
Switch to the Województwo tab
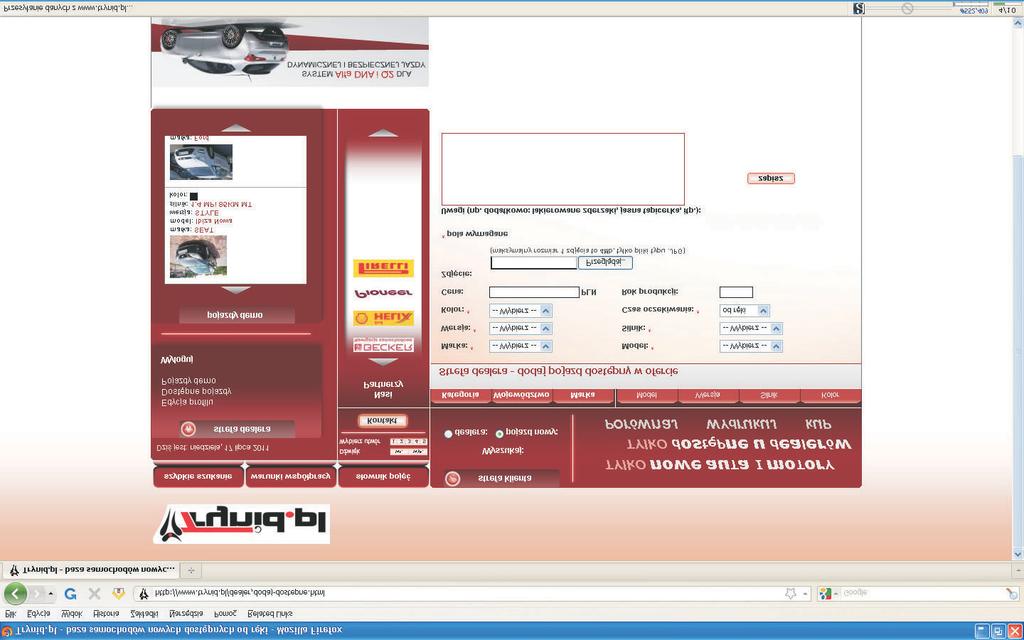[521, 395]
